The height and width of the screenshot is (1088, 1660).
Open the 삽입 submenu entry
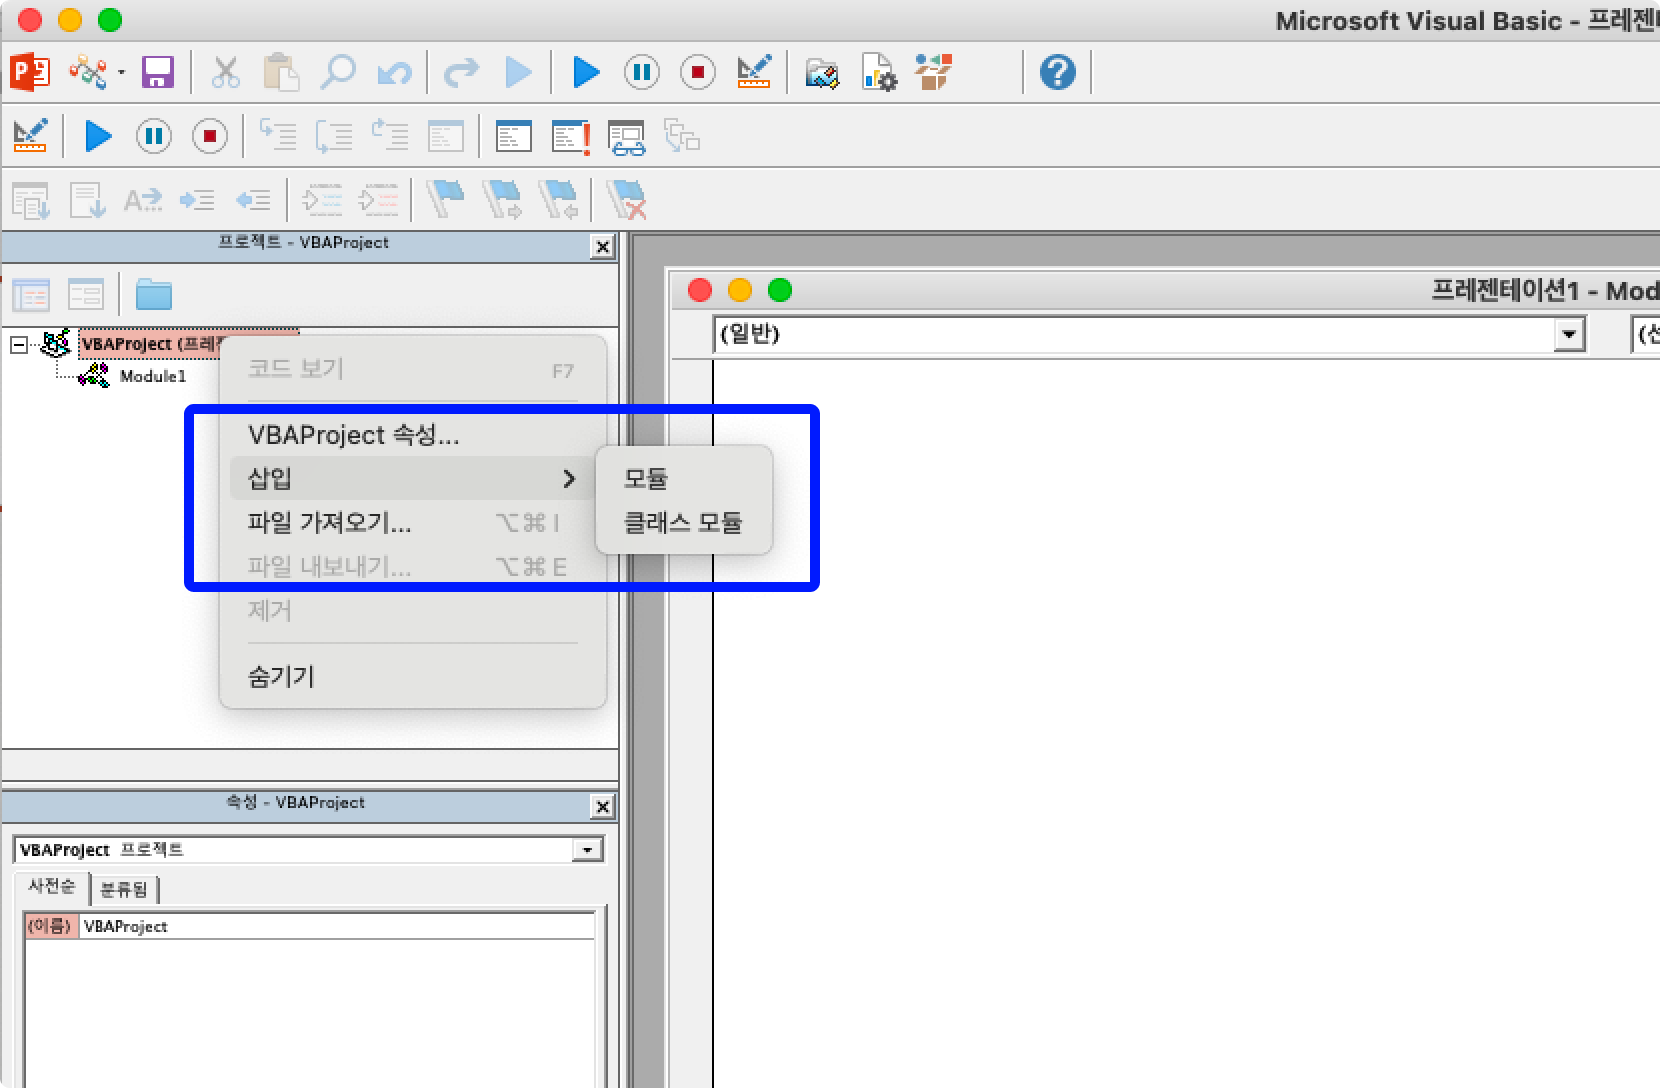point(412,478)
